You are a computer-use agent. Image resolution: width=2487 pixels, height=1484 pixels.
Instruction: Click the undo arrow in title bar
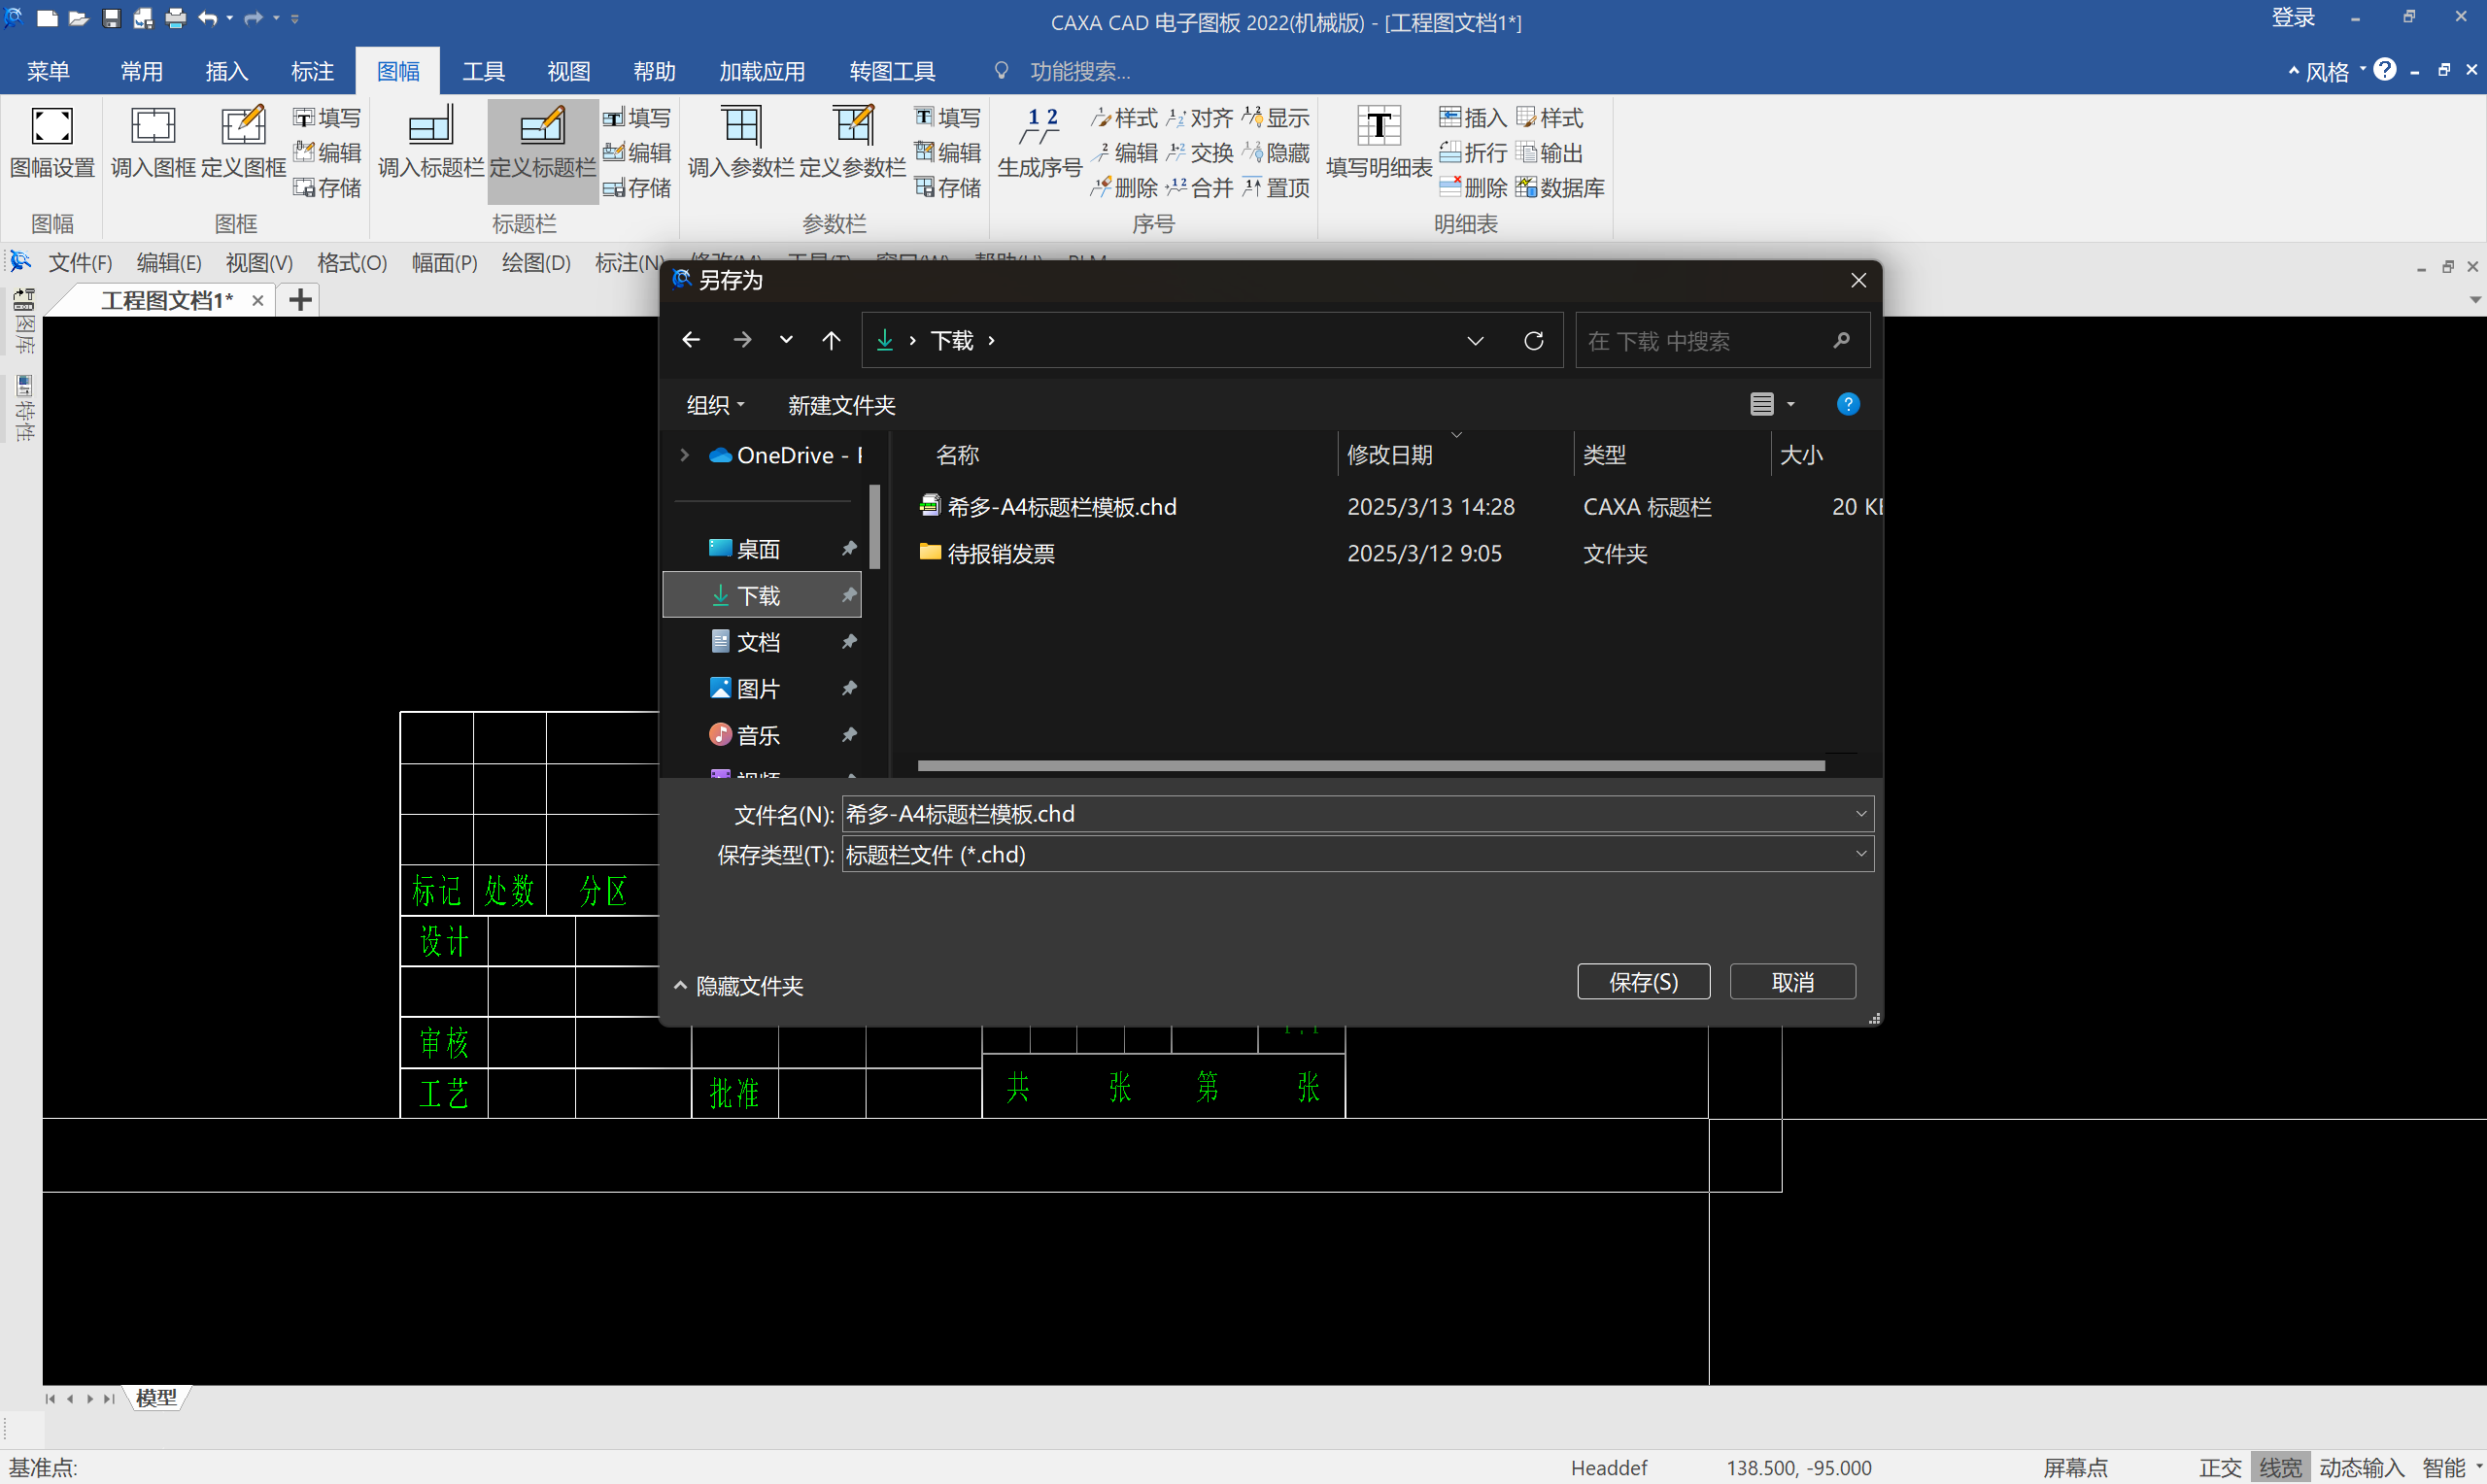point(208,18)
